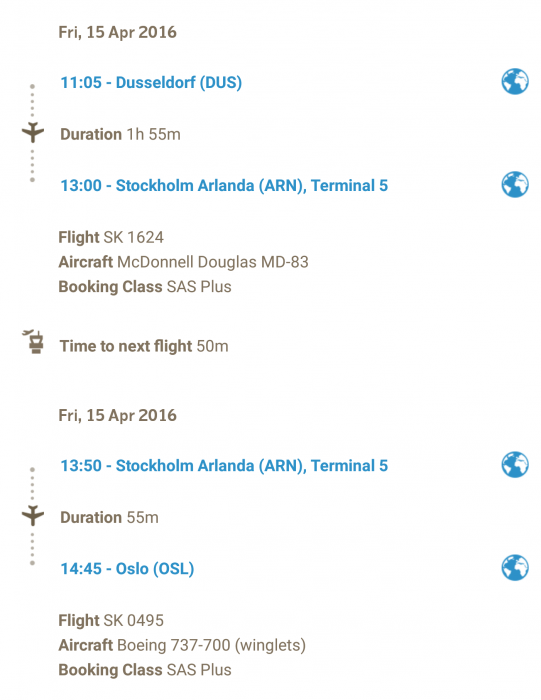This screenshot has height=700, width=541.
Task: Click the Aircraft McDonnell Douglas MD-83 line
Action: pos(183,262)
